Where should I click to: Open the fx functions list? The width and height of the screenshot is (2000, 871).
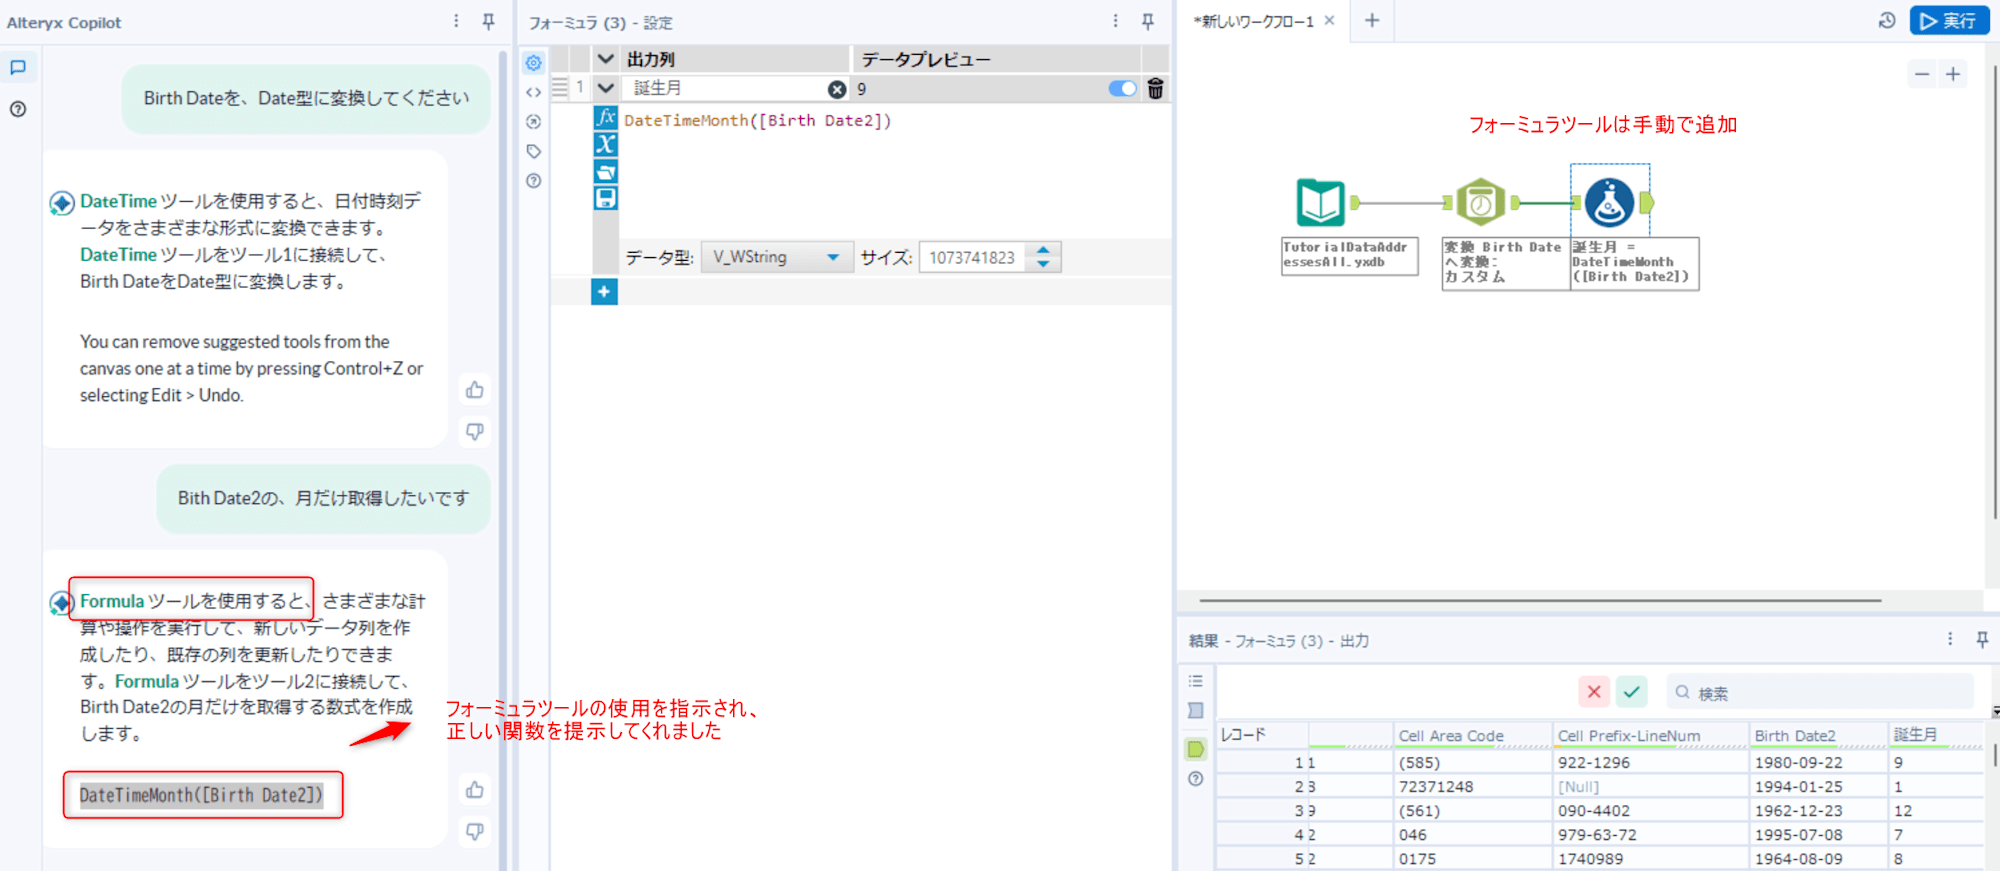click(x=605, y=118)
